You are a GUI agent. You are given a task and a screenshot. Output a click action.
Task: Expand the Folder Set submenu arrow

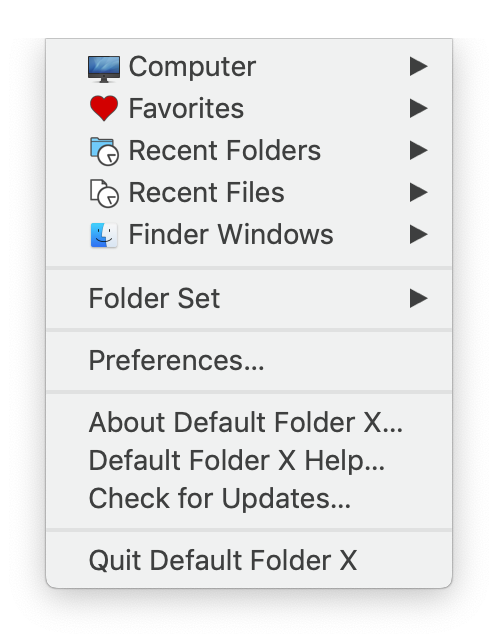pos(419,298)
